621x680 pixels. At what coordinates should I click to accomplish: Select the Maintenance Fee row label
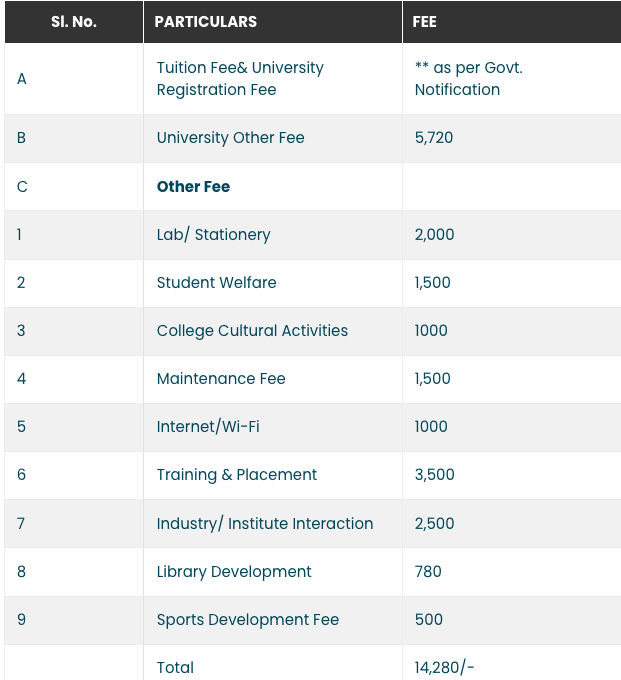tap(221, 379)
